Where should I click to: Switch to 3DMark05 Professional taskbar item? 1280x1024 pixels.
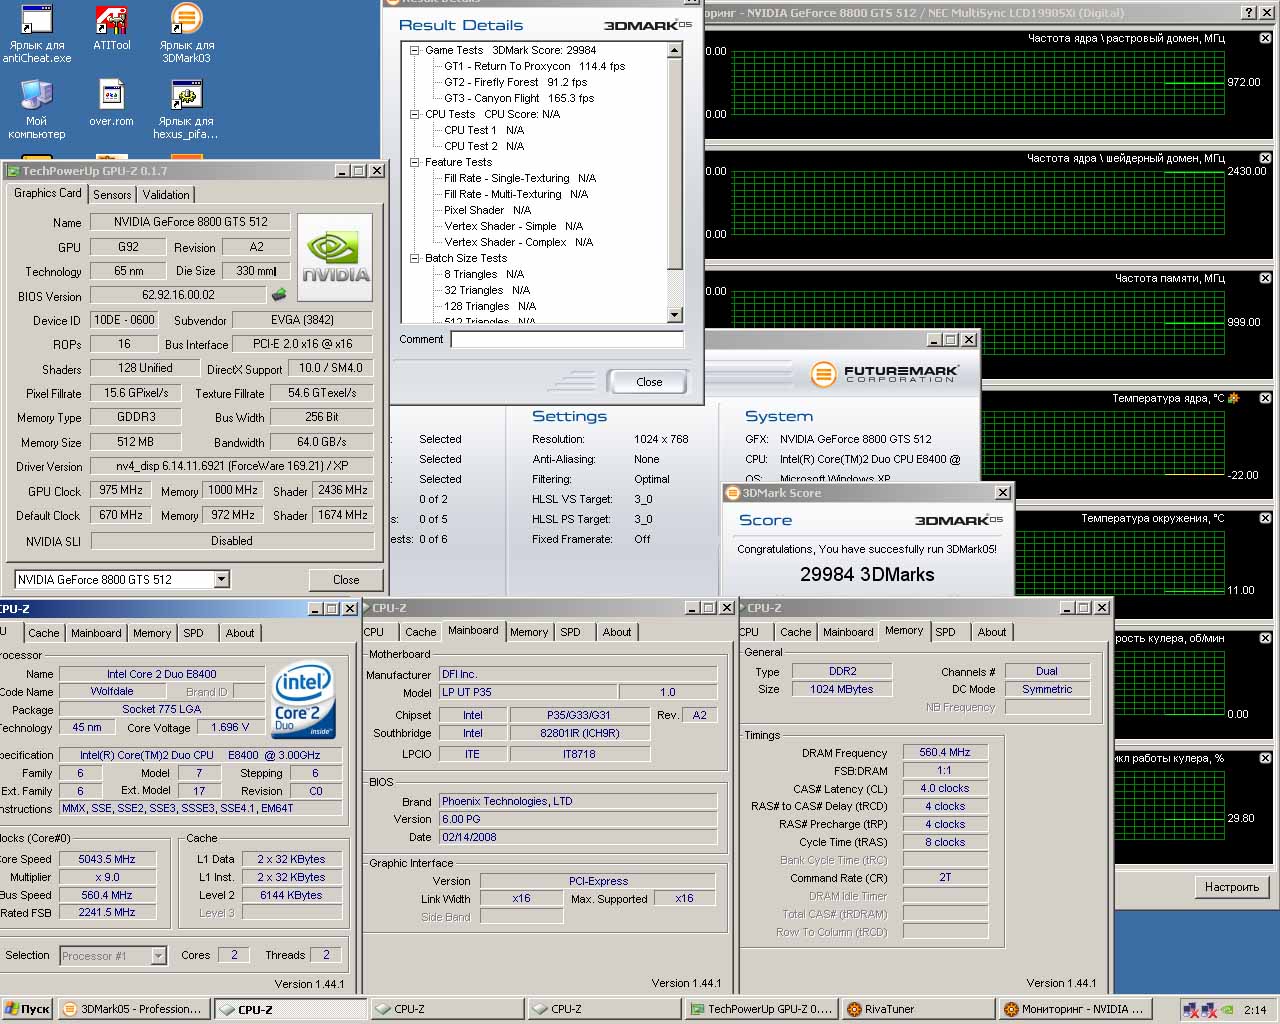click(135, 1009)
